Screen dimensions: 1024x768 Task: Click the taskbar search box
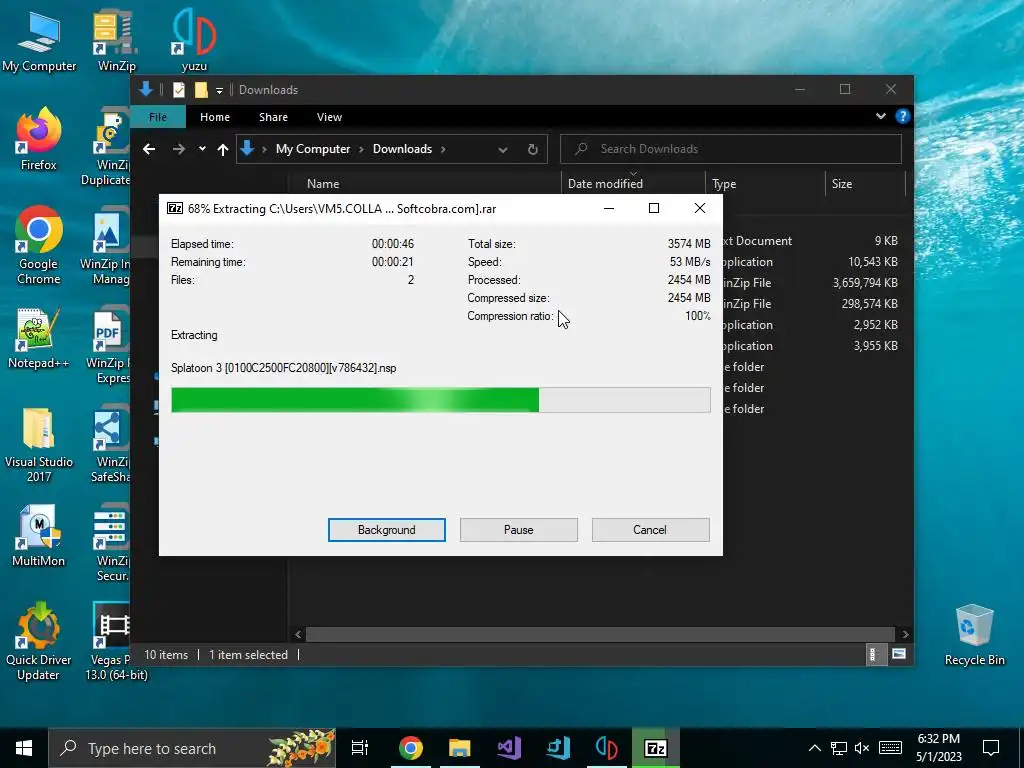(x=192, y=748)
